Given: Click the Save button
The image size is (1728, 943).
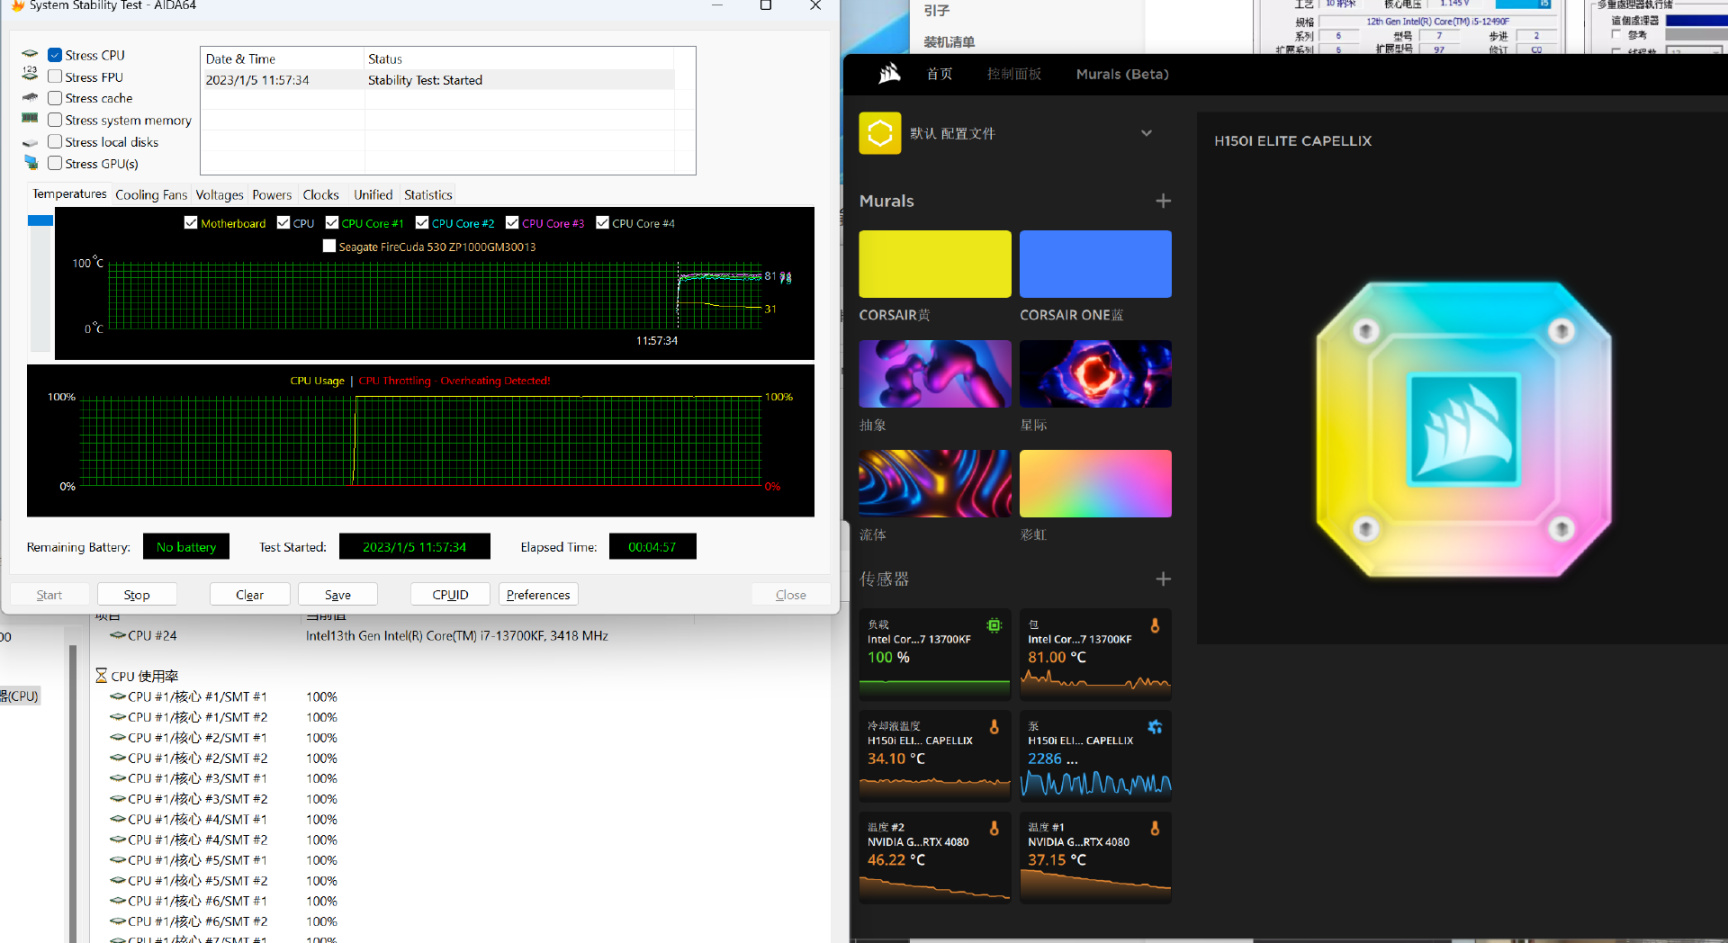Looking at the screenshot, I should click(x=338, y=595).
